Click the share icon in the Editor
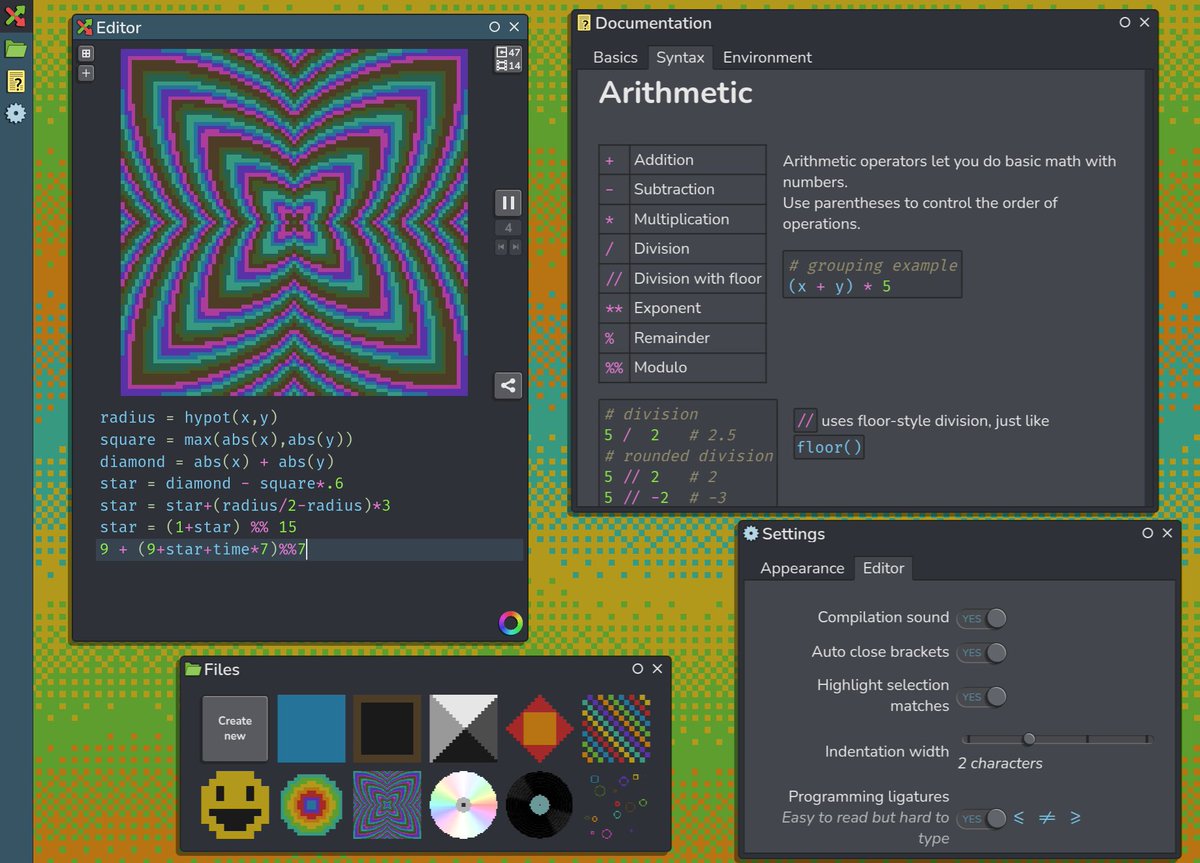 [x=508, y=385]
